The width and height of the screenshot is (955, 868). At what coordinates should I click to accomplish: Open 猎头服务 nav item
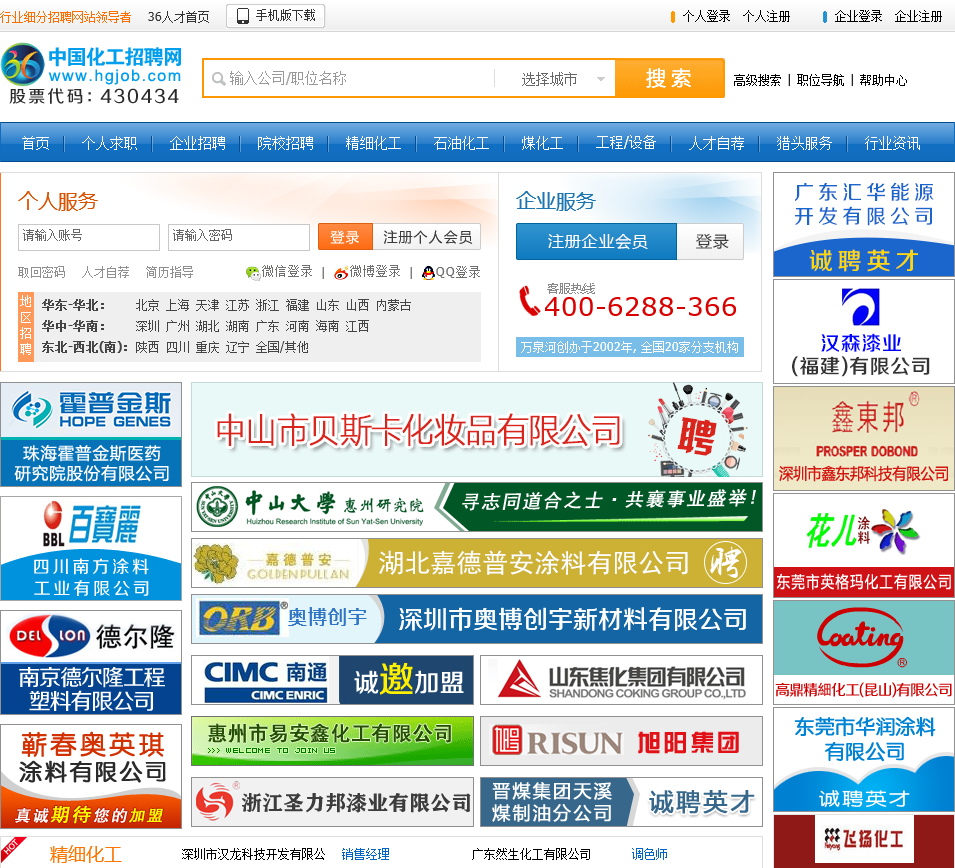pos(804,143)
